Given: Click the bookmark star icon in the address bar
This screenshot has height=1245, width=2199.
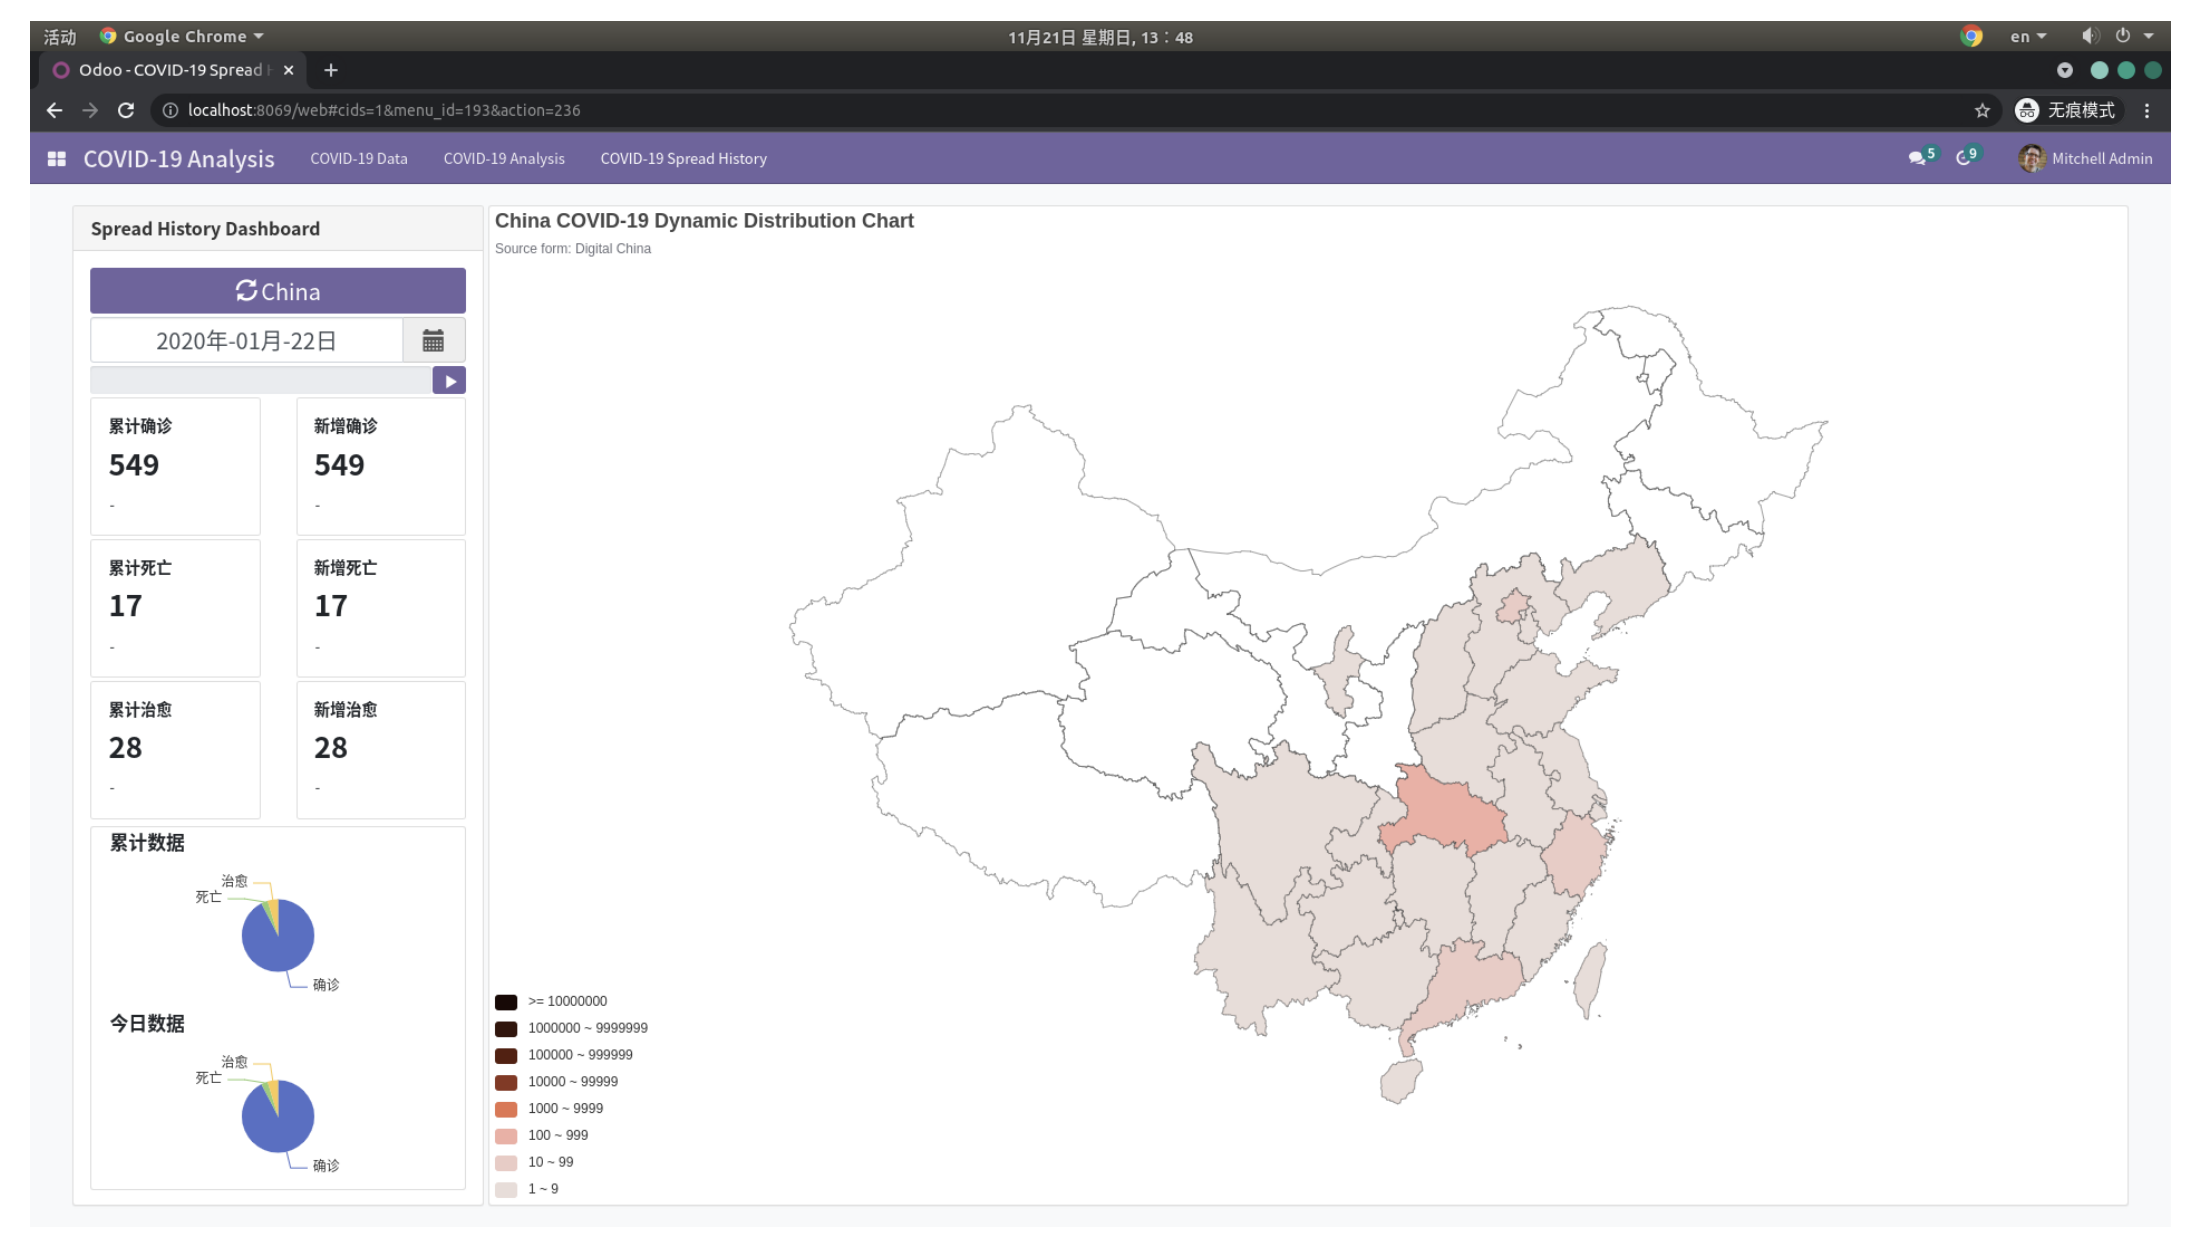Looking at the screenshot, I should 1984,110.
